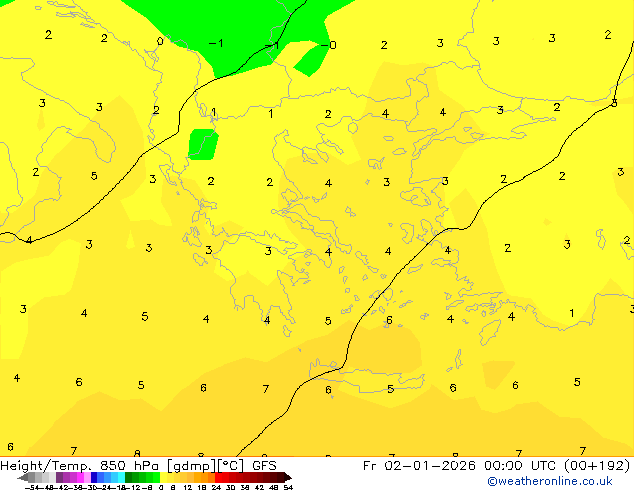
Task: Click the '(00+192)' forecast hour label
Action: (x=597, y=465)
